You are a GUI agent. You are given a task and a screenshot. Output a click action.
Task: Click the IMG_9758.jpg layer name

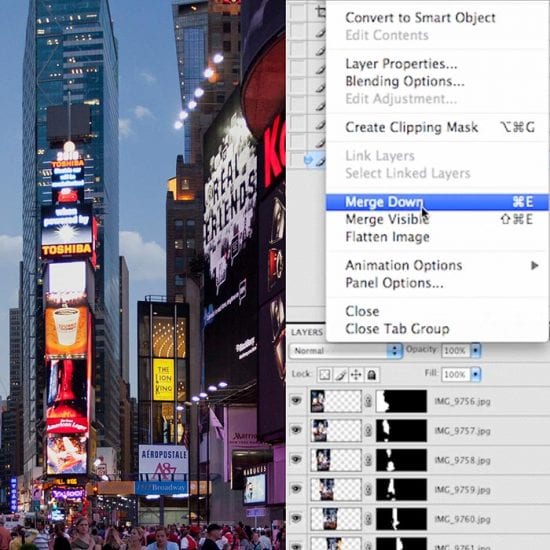(462, 460)
